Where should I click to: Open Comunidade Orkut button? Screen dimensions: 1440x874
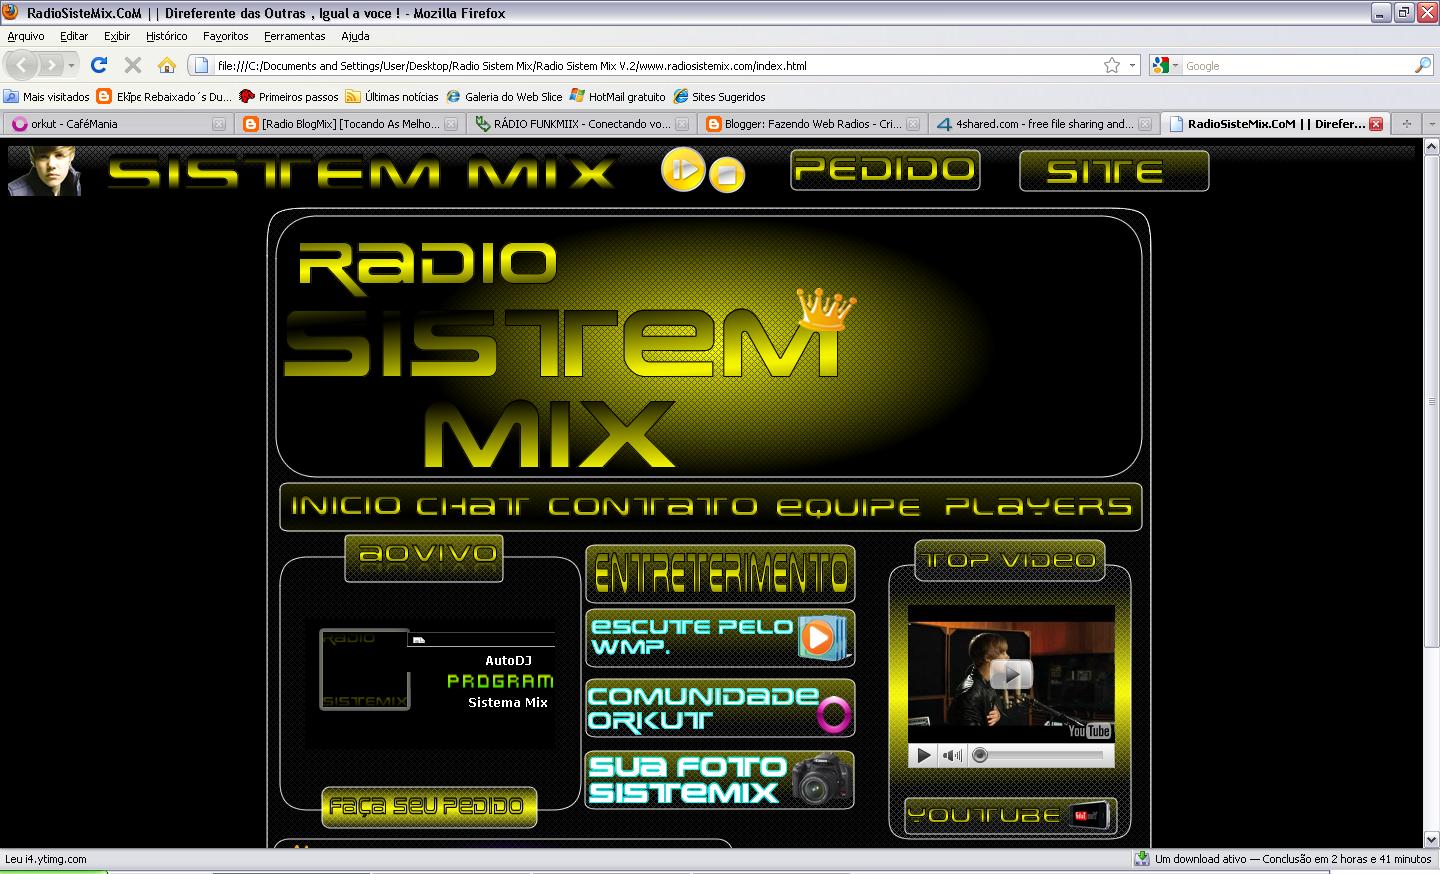coord(720,709)
